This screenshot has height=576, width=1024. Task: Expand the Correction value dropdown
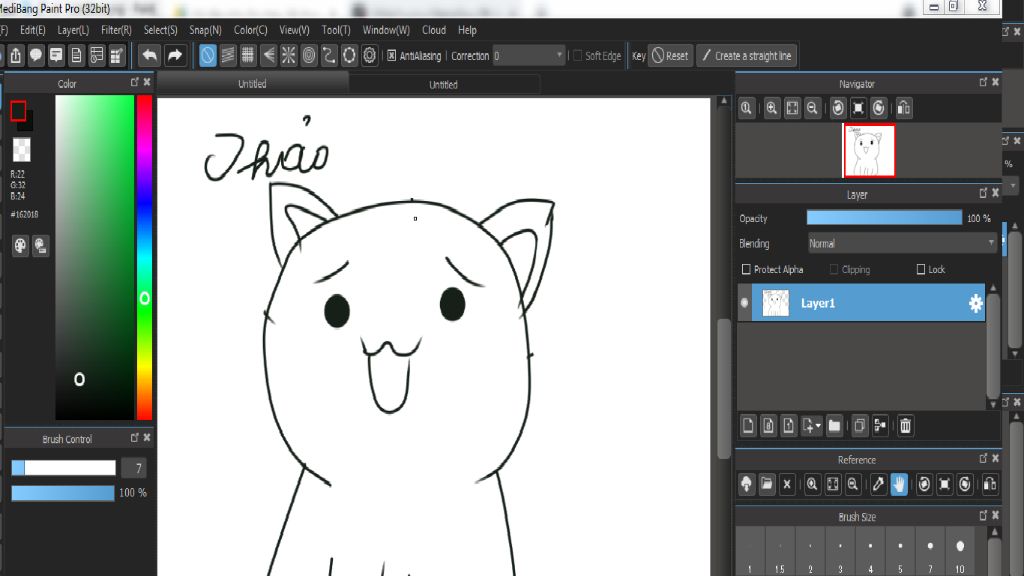click(559, 56)
